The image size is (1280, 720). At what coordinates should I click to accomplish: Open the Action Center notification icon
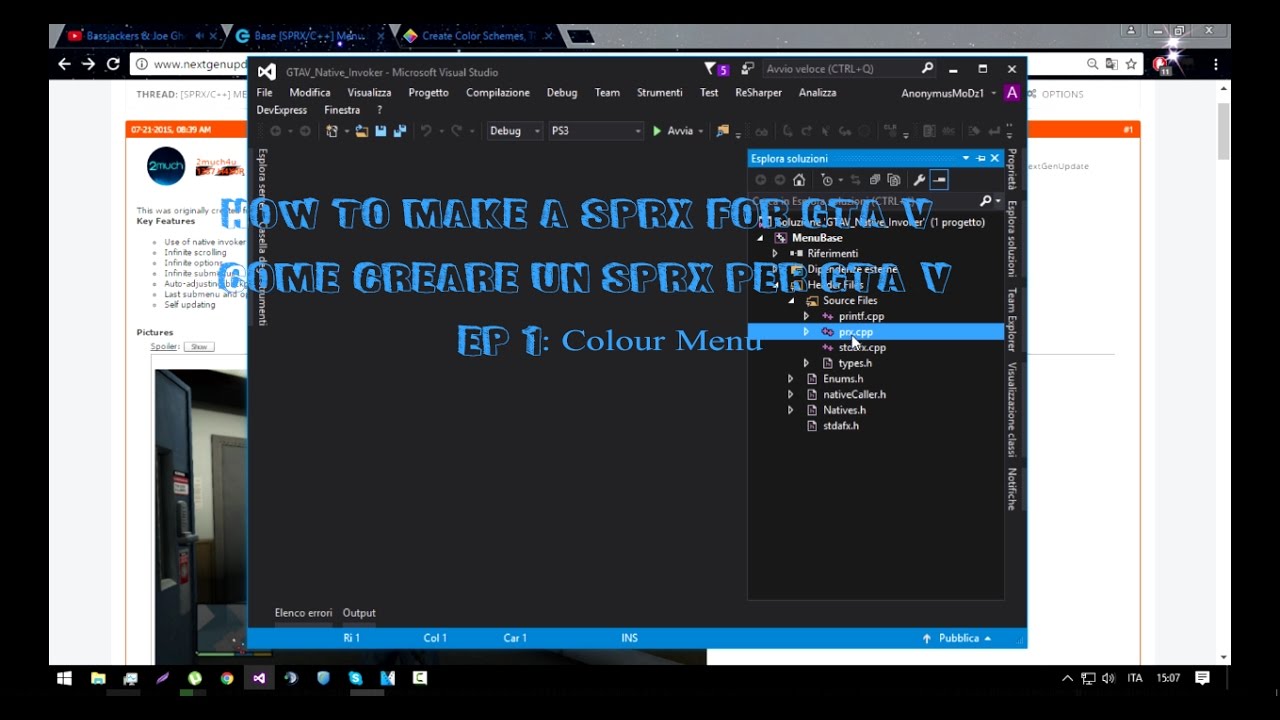click(x=1203, y=678)
